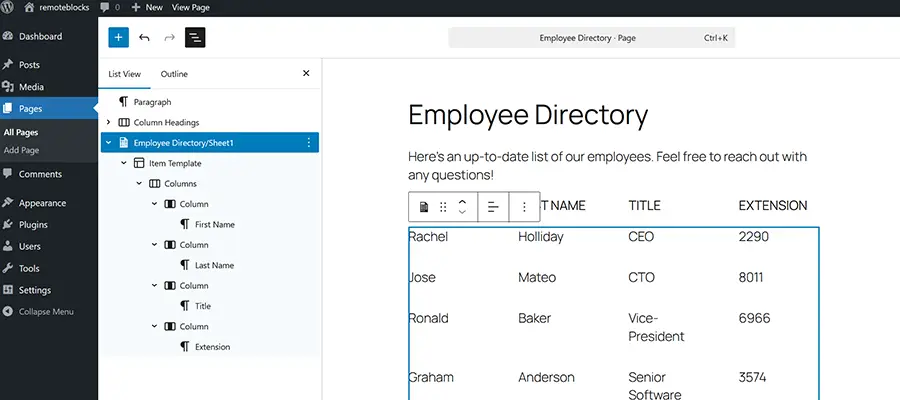The image size is (900, 400).
Task: Switch to the Outline tab
Action: 174,74
